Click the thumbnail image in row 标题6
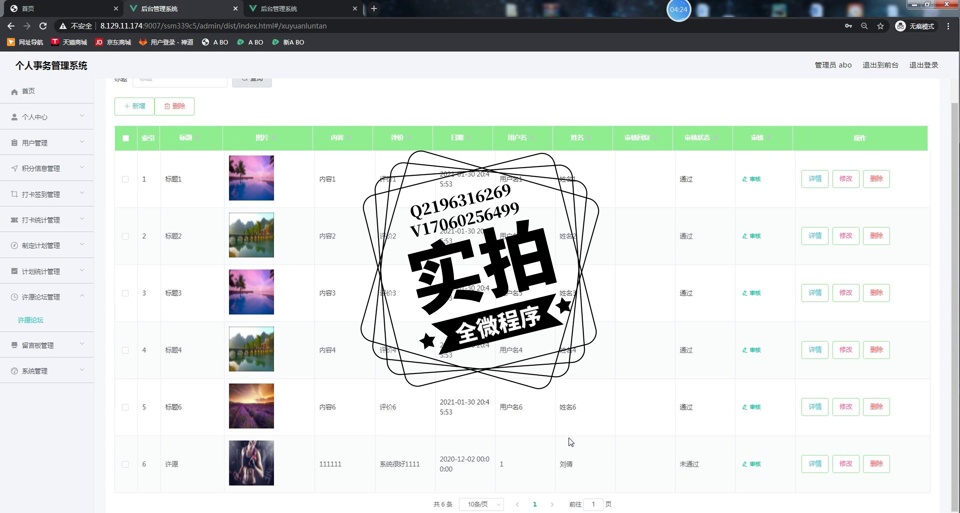Viewport: 960px width, 513px height. (x=251, y=407)
